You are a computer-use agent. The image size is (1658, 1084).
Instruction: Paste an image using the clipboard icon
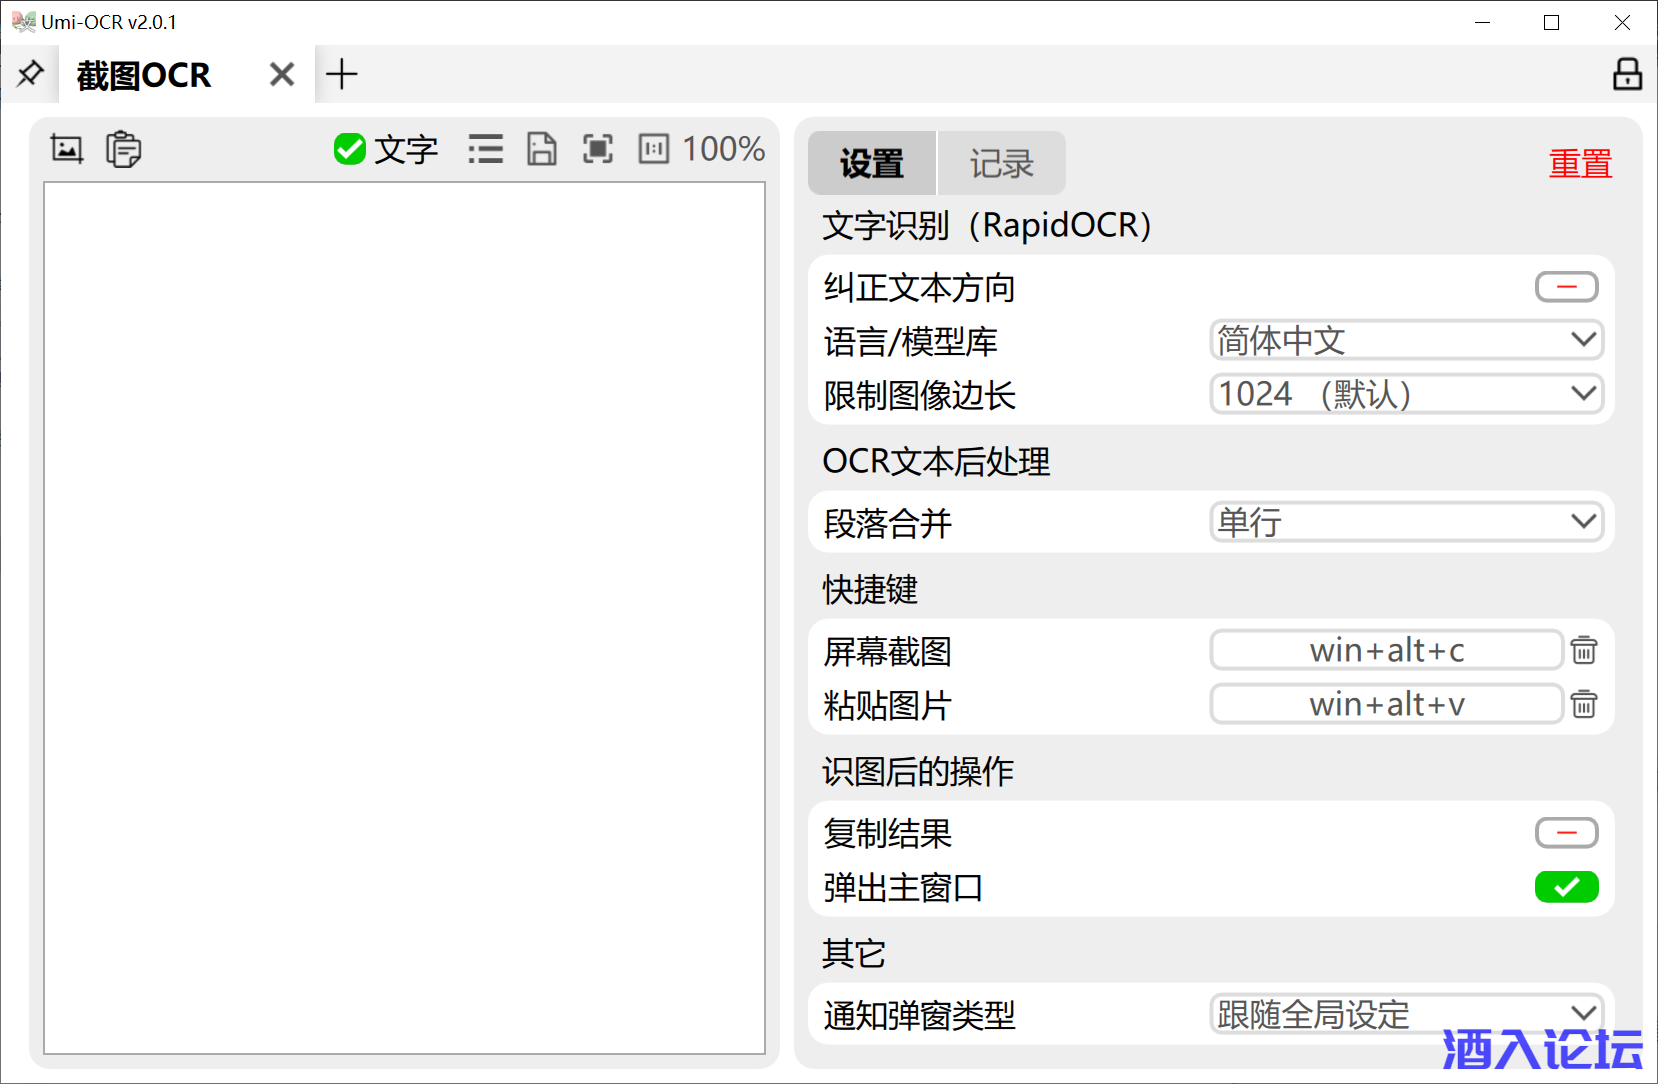tap(124, 149)
